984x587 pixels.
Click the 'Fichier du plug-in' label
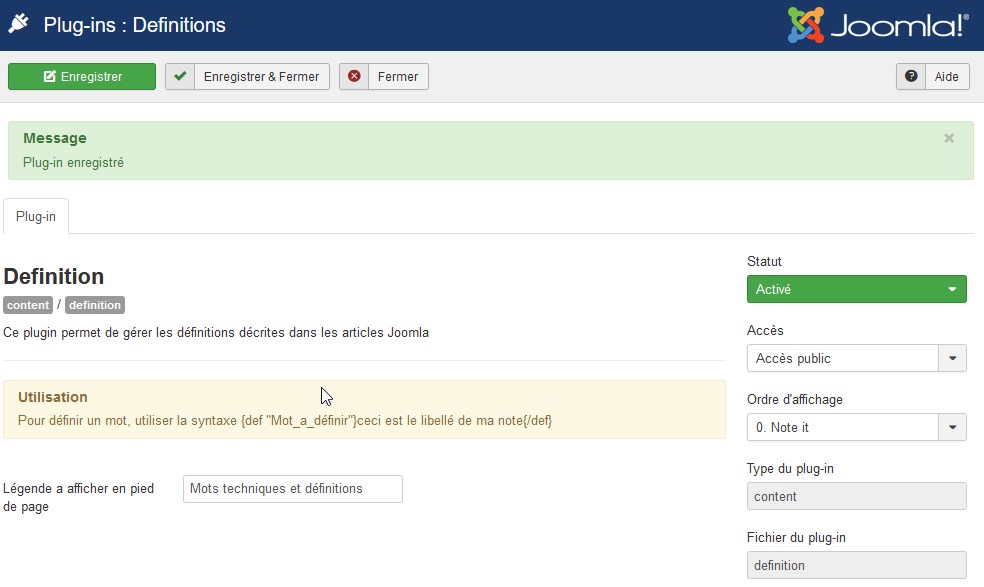click(x=796, y=538)
